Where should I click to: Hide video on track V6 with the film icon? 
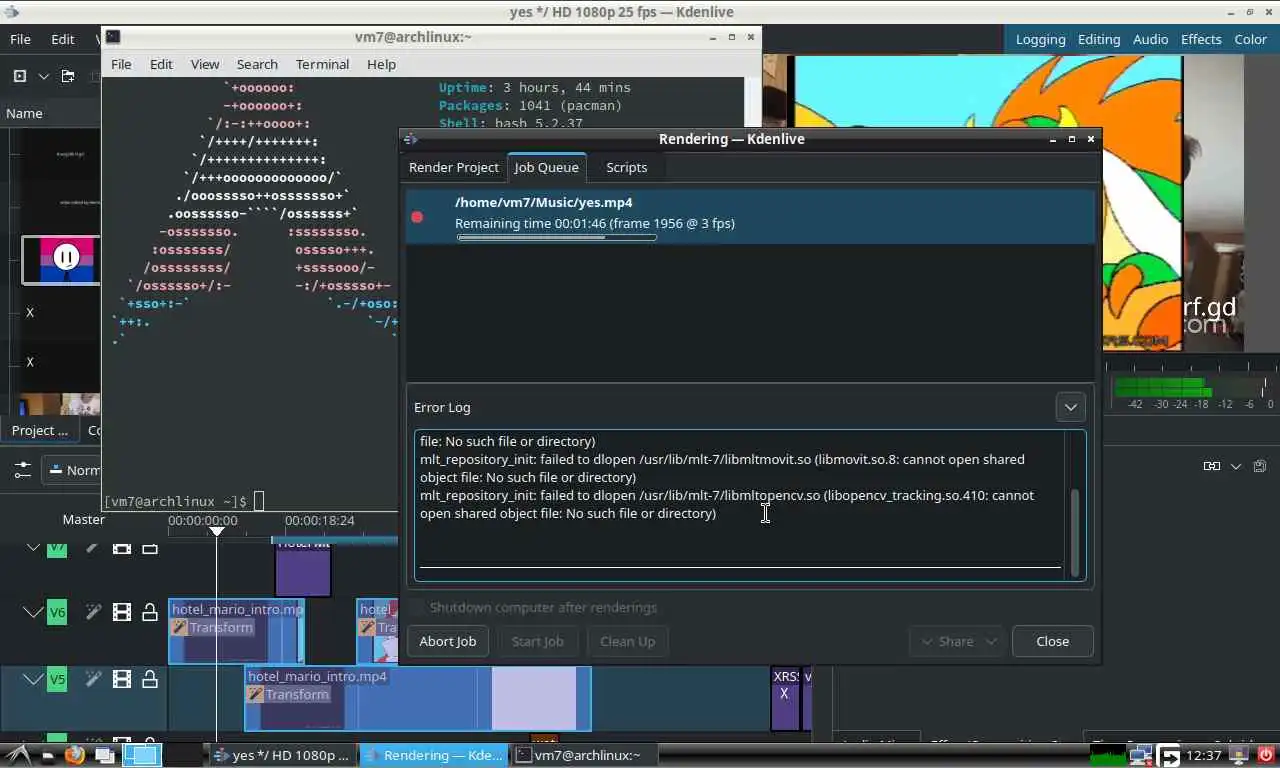tap(122, 612)
